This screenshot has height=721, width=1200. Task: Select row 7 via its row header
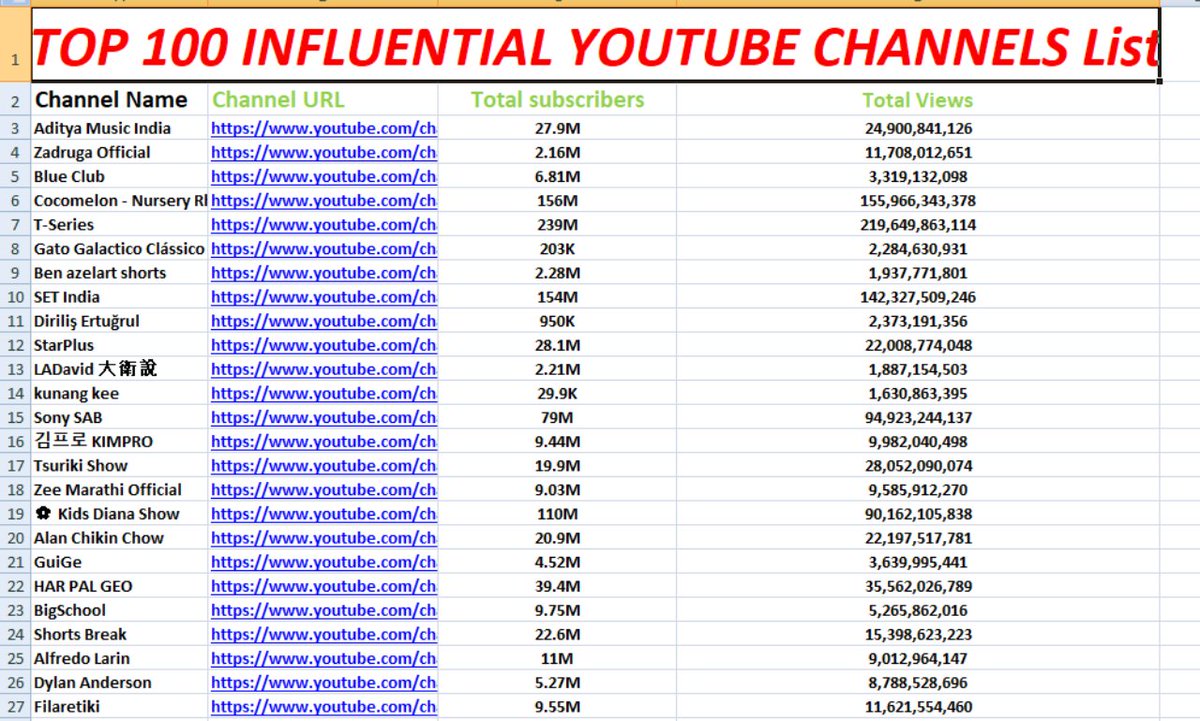coord(15,225)
